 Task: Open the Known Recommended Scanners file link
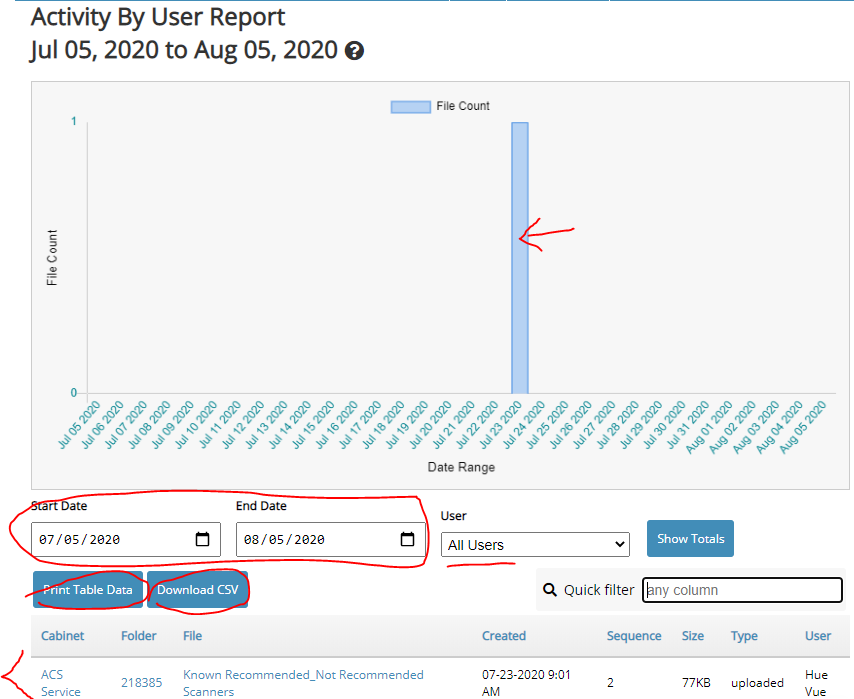point(303,683)
